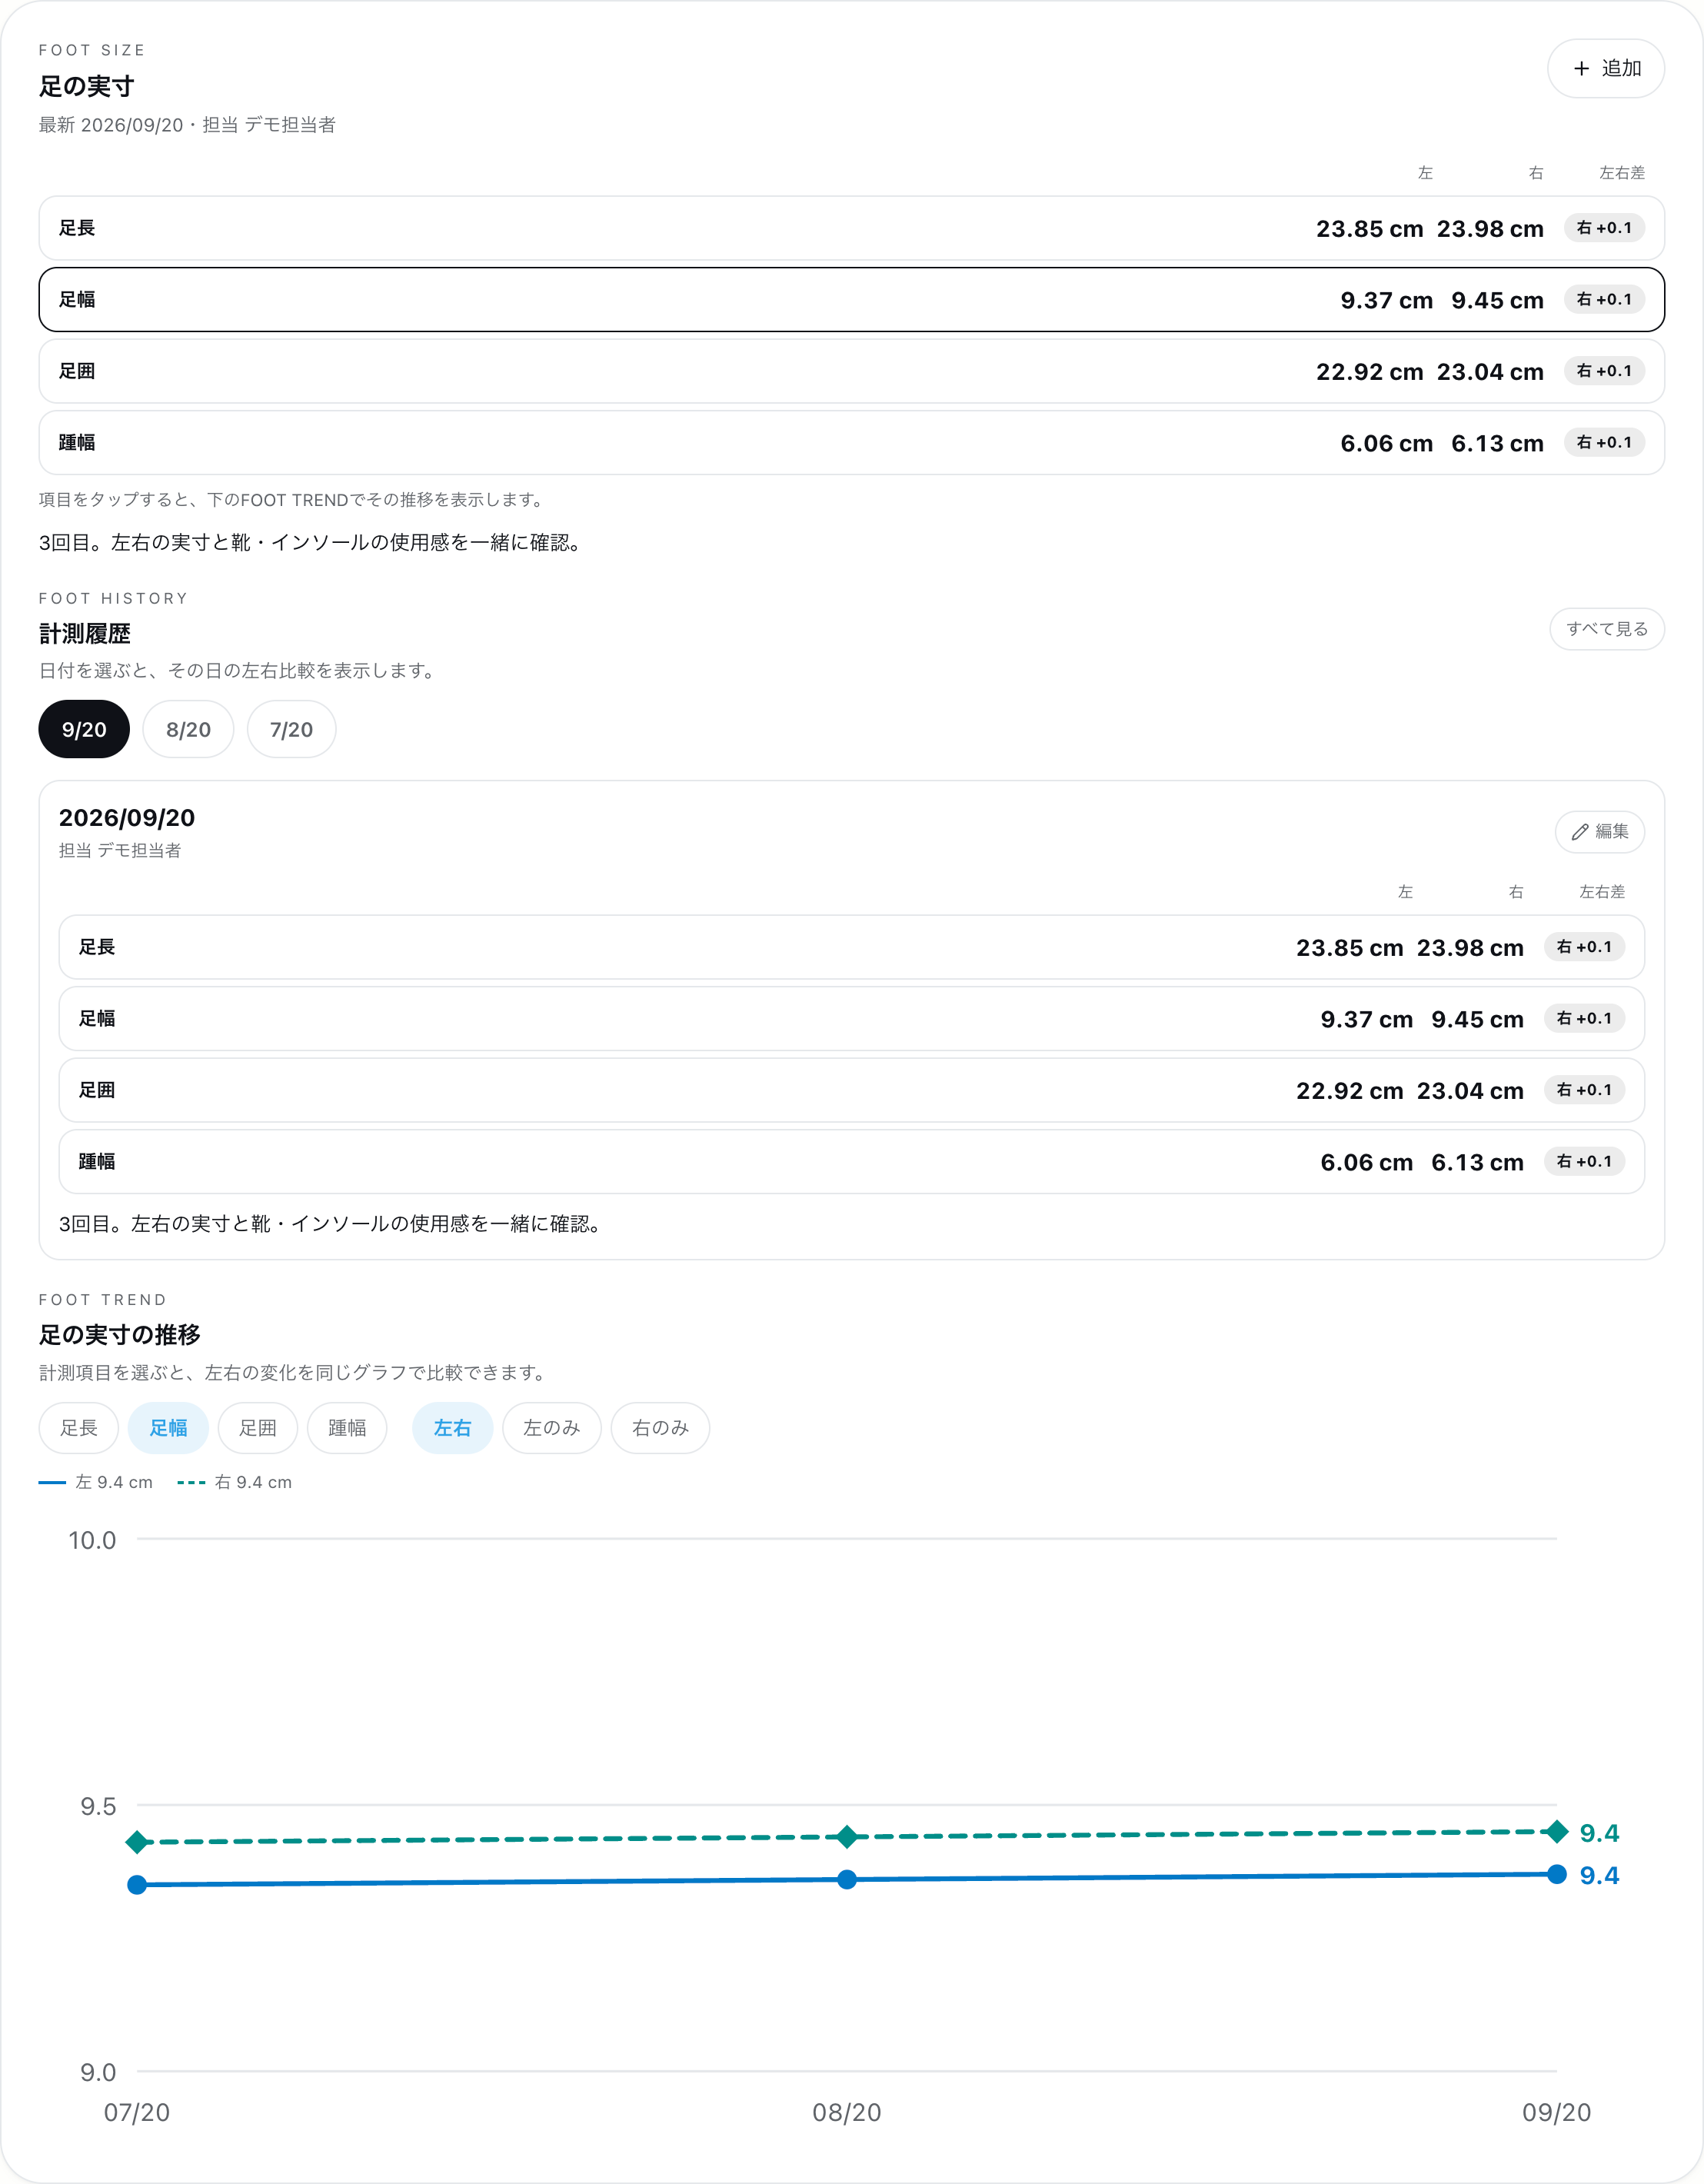Select the 足囲 row in FOOT SIZE list
This screenshot has width=1704, height=2184.
click(x=852, y=371)
